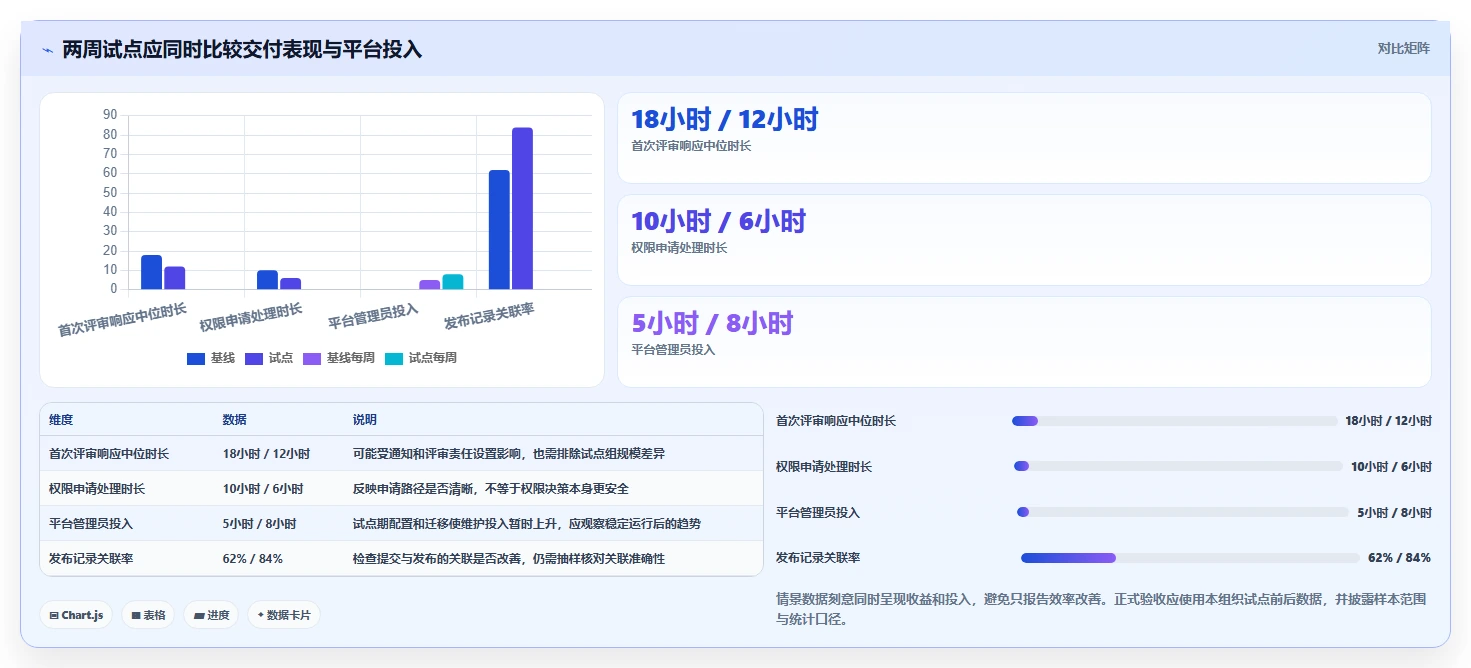Click the 试点 bar for 首次评审响应中位时长 in chart
1471x668 pixels.
[x=175, y=278]
